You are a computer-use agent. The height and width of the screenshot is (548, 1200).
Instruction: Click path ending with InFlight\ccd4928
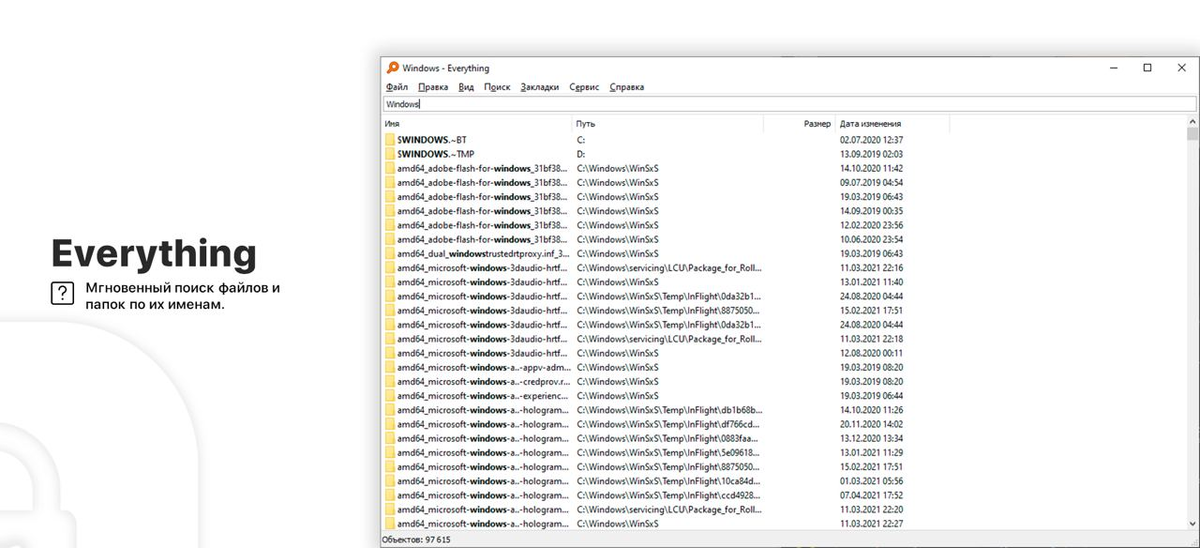[x=669, y=495]
